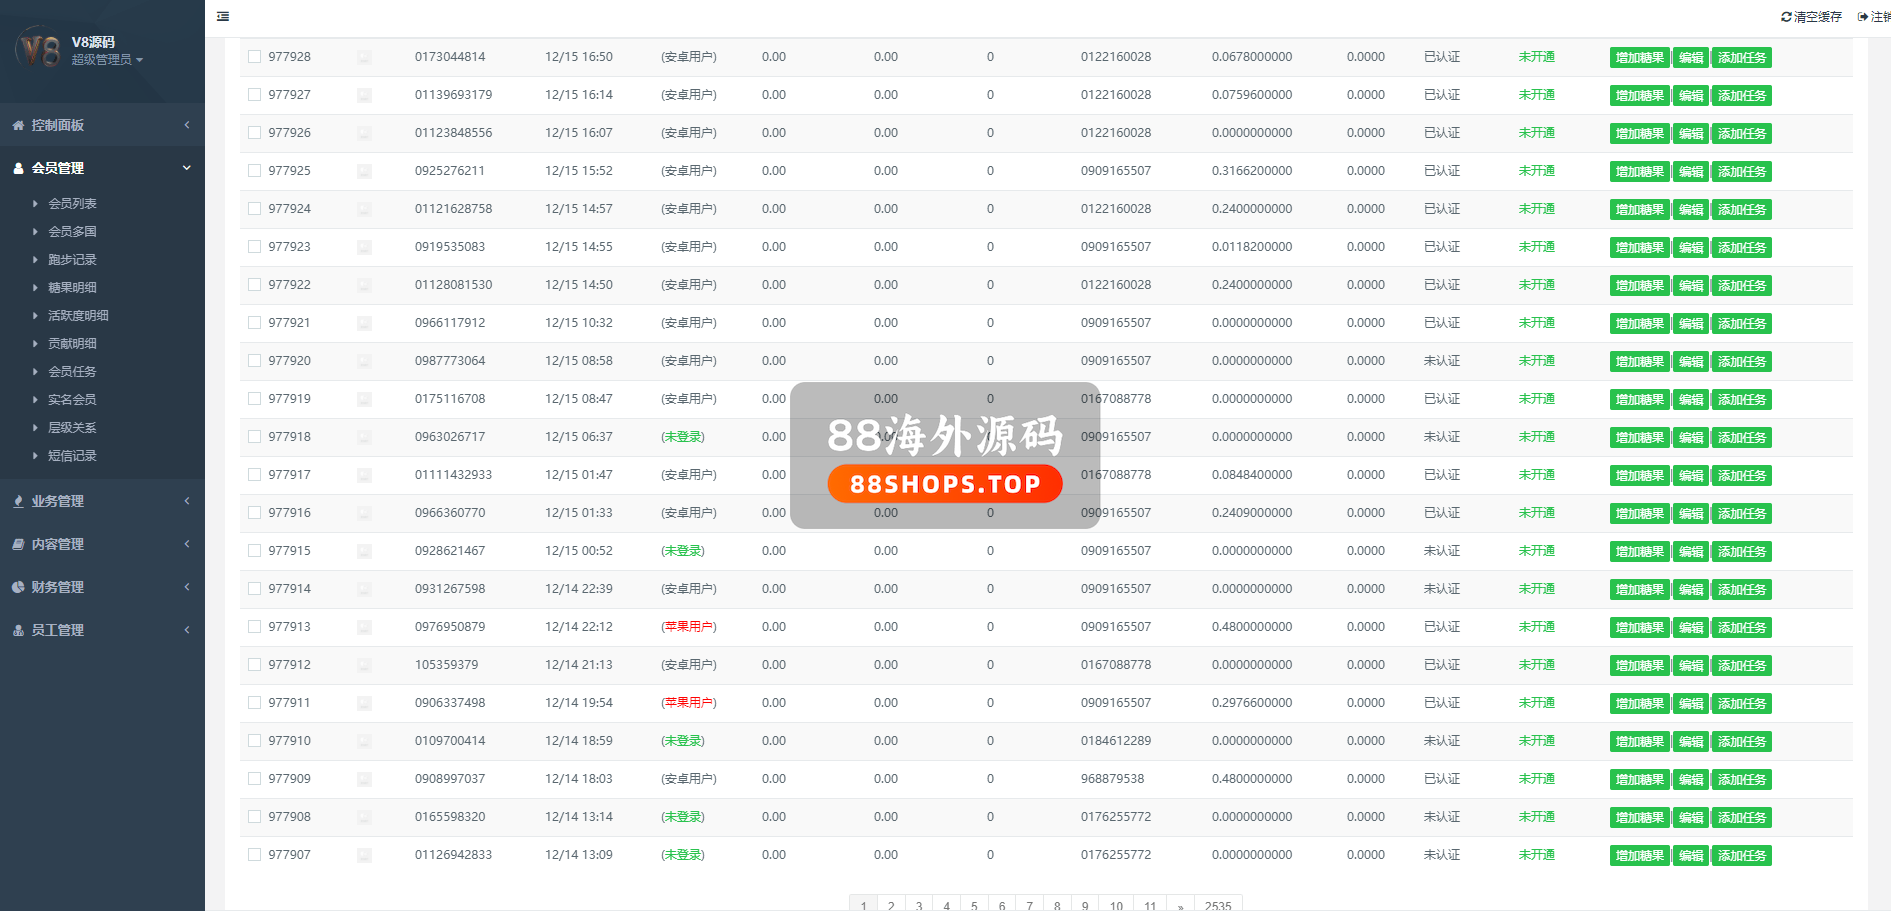Go to 实名会员 submenu item
The height and width of the screenshot is (911, 1891).
pyautogui.click(x=72, y=399)
